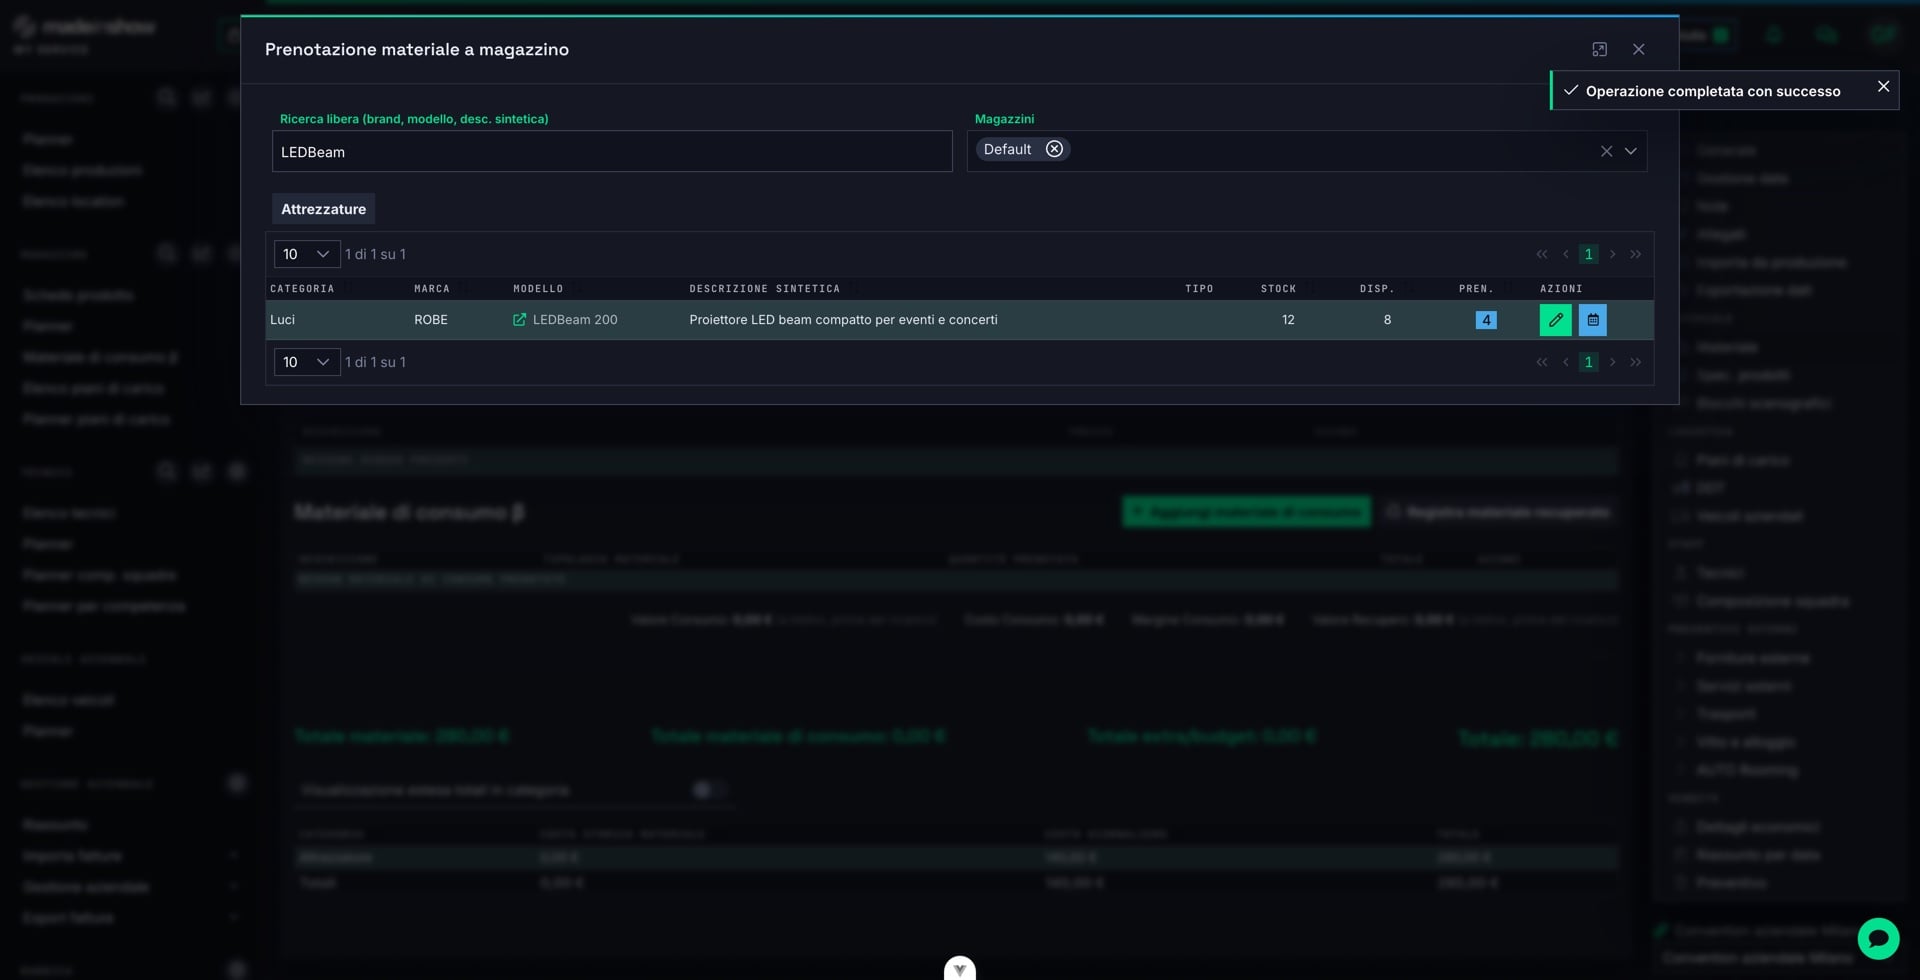Open the blue calendar action for LEDBeam 200
1920x980 pixels.
[x=1593, y=320]
